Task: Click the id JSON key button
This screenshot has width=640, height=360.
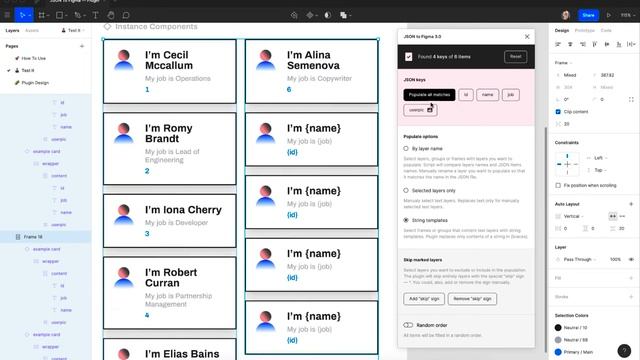Action: [x=466, y=95]
